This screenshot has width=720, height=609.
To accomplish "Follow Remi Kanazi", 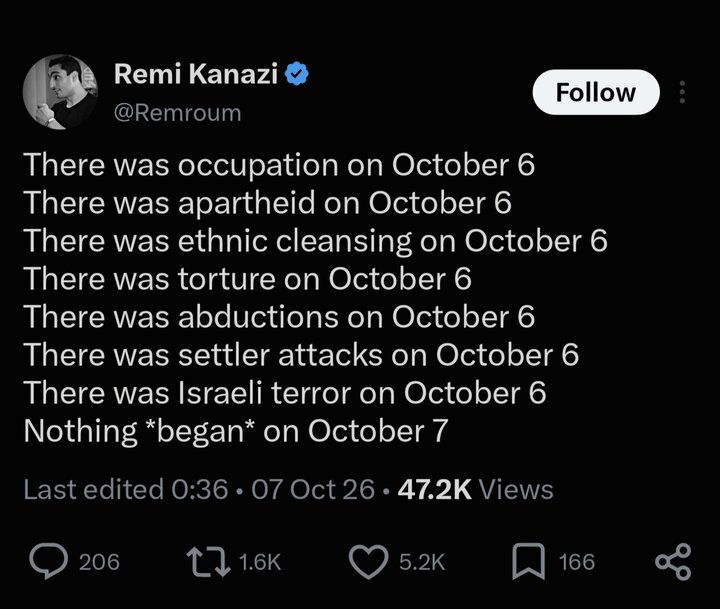I will coord(596,92).
